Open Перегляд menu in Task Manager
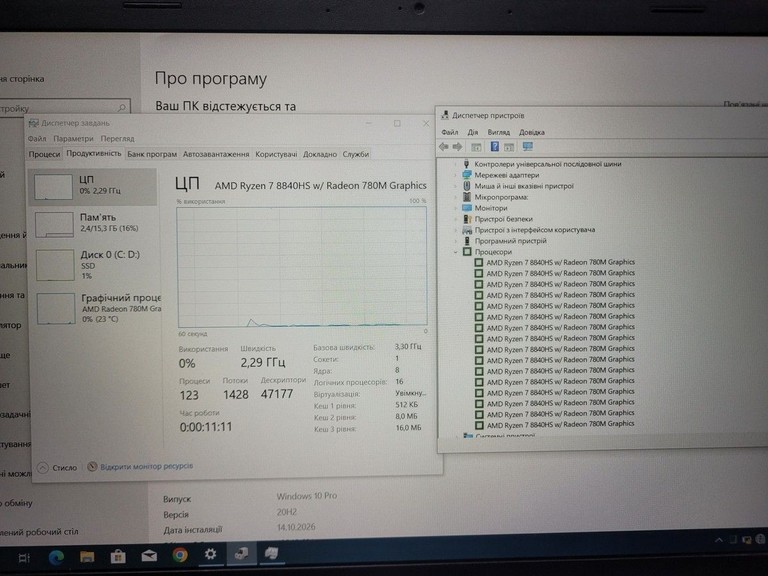The image size is (768, 576). (118, 139)
